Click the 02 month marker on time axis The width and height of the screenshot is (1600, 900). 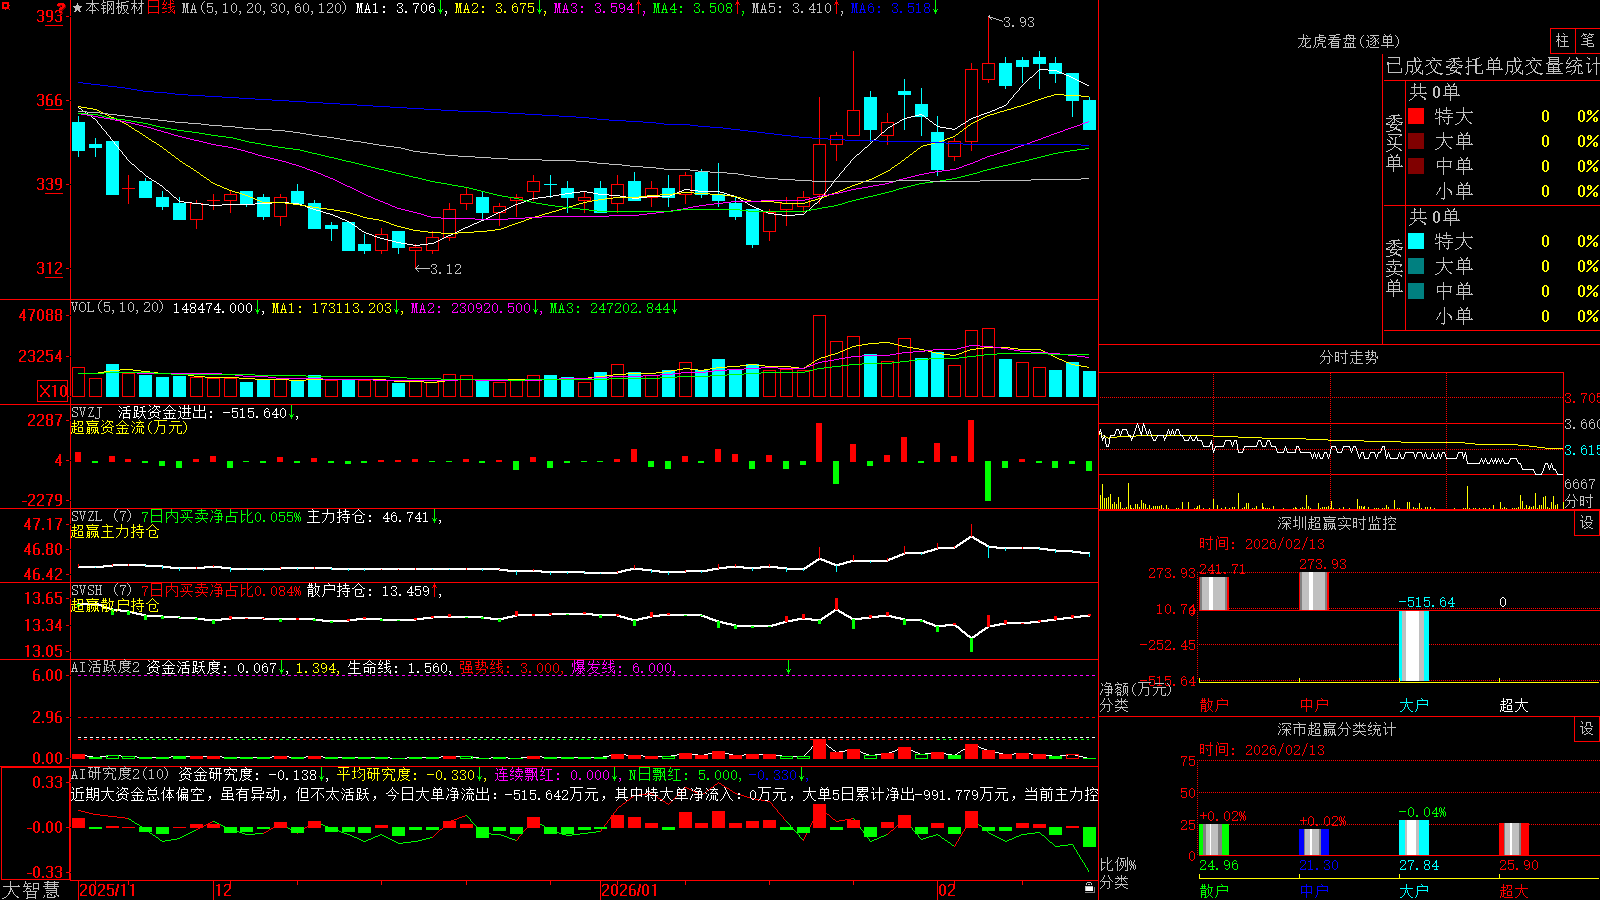[947, 890]
